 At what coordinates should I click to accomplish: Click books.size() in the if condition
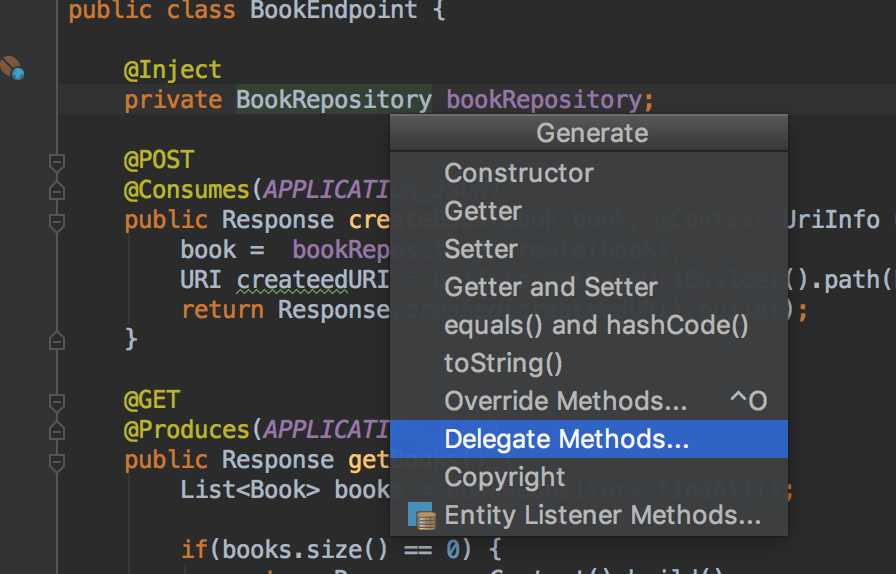[x=305, y=550]
